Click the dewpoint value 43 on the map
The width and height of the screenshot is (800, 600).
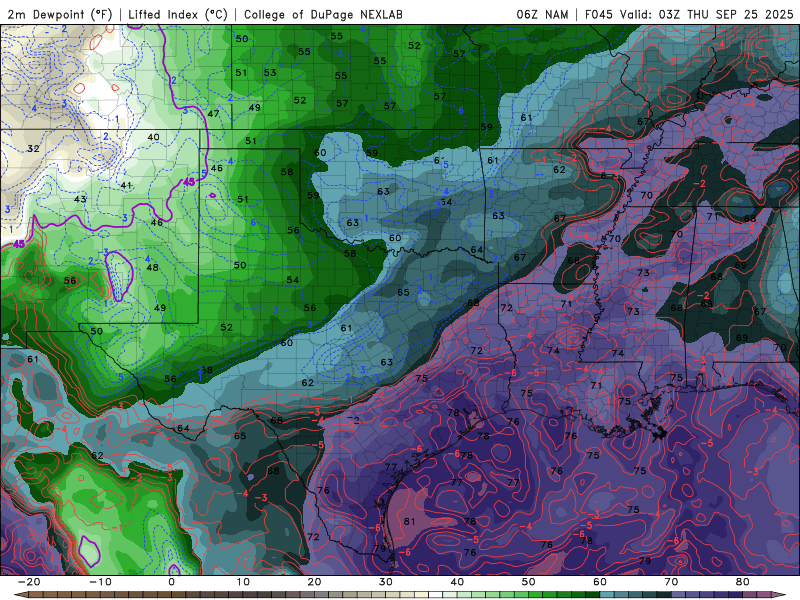pyautogui.click(x=80, y=199)
